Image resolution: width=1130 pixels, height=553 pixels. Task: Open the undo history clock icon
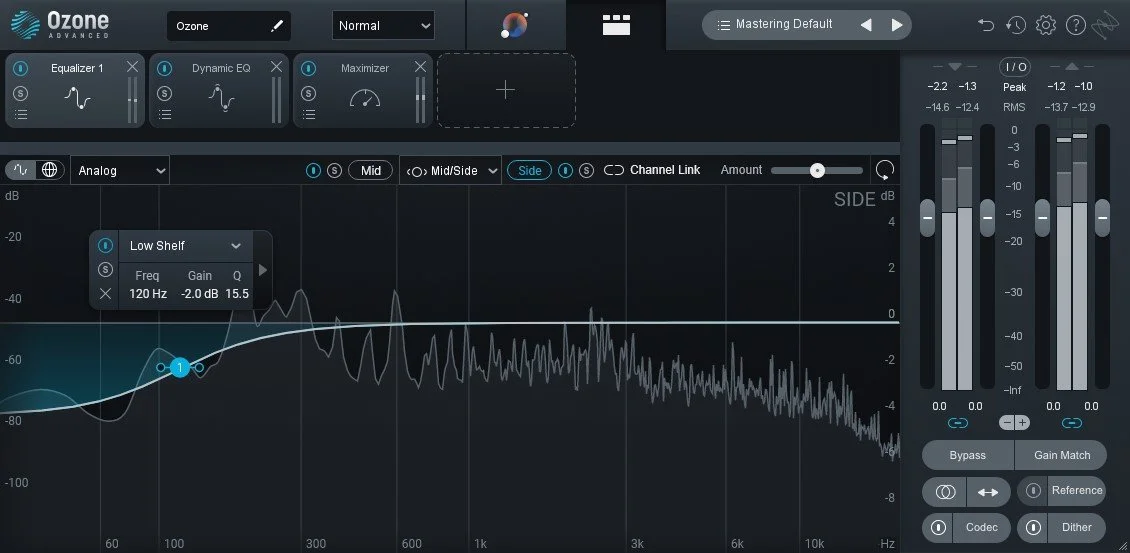[1015, 25]
